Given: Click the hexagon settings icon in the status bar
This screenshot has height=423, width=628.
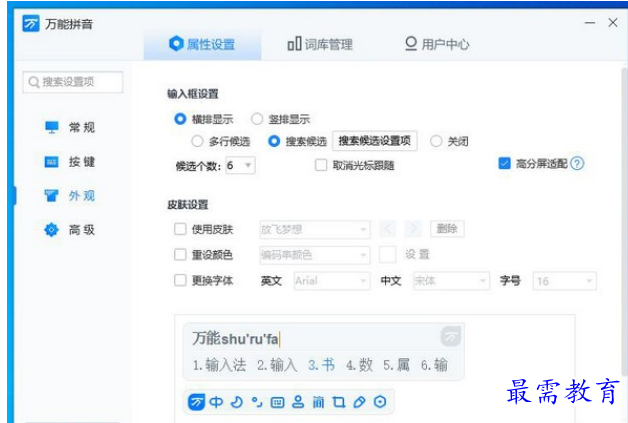Looking at the screenshot, I should (x=380, y=402).
